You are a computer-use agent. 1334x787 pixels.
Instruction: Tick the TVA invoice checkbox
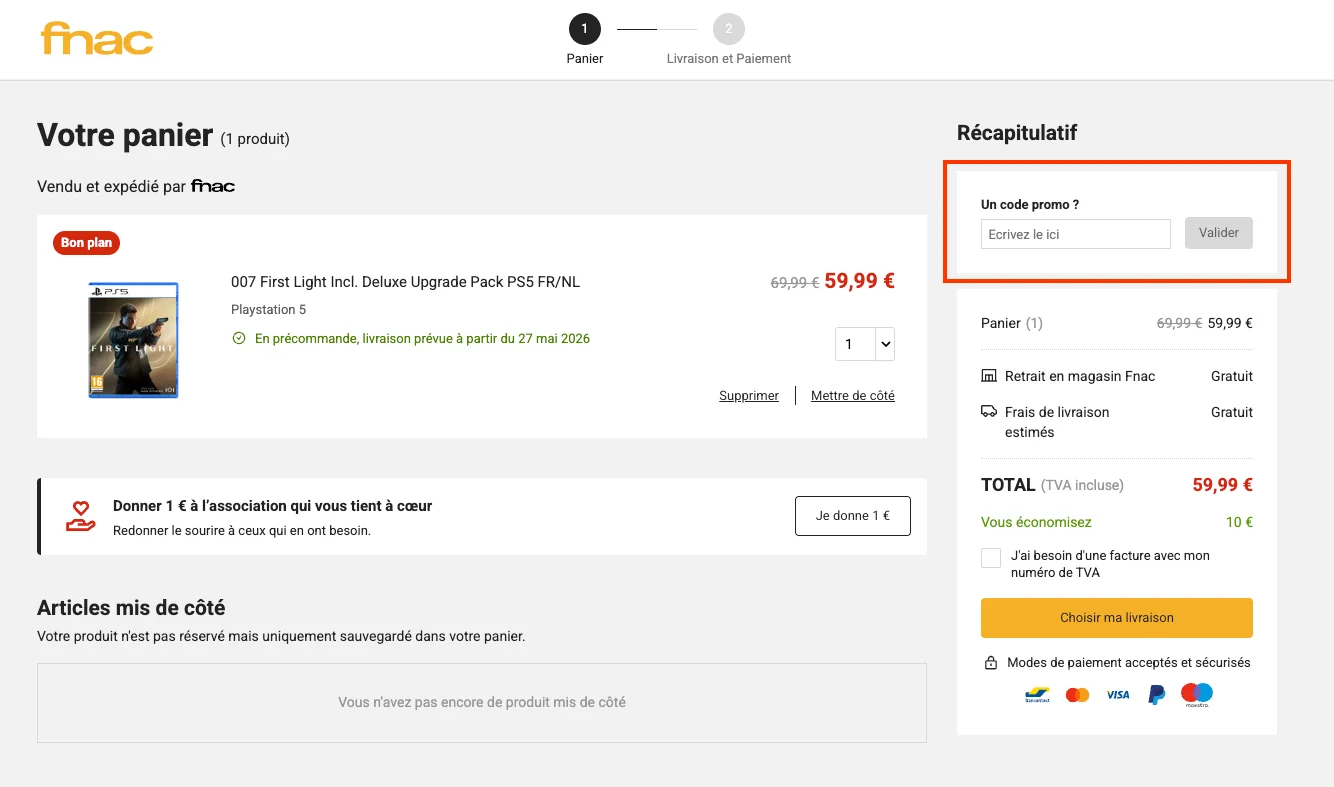991,558
